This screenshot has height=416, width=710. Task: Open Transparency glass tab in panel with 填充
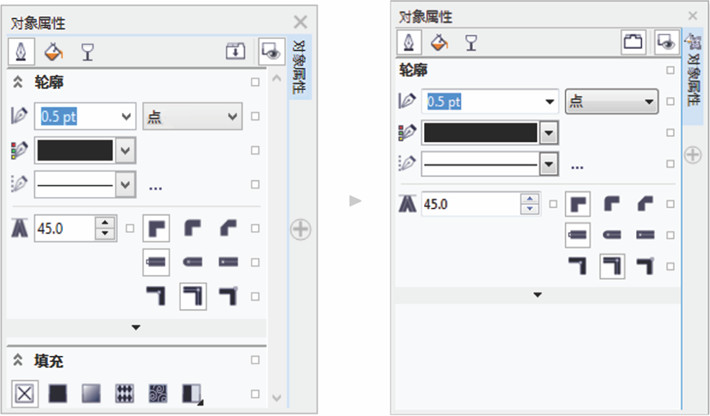pos(87,52)
